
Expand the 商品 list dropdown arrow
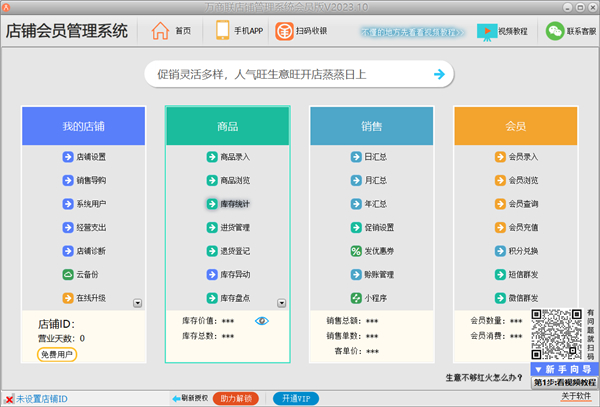click(282, 303)
